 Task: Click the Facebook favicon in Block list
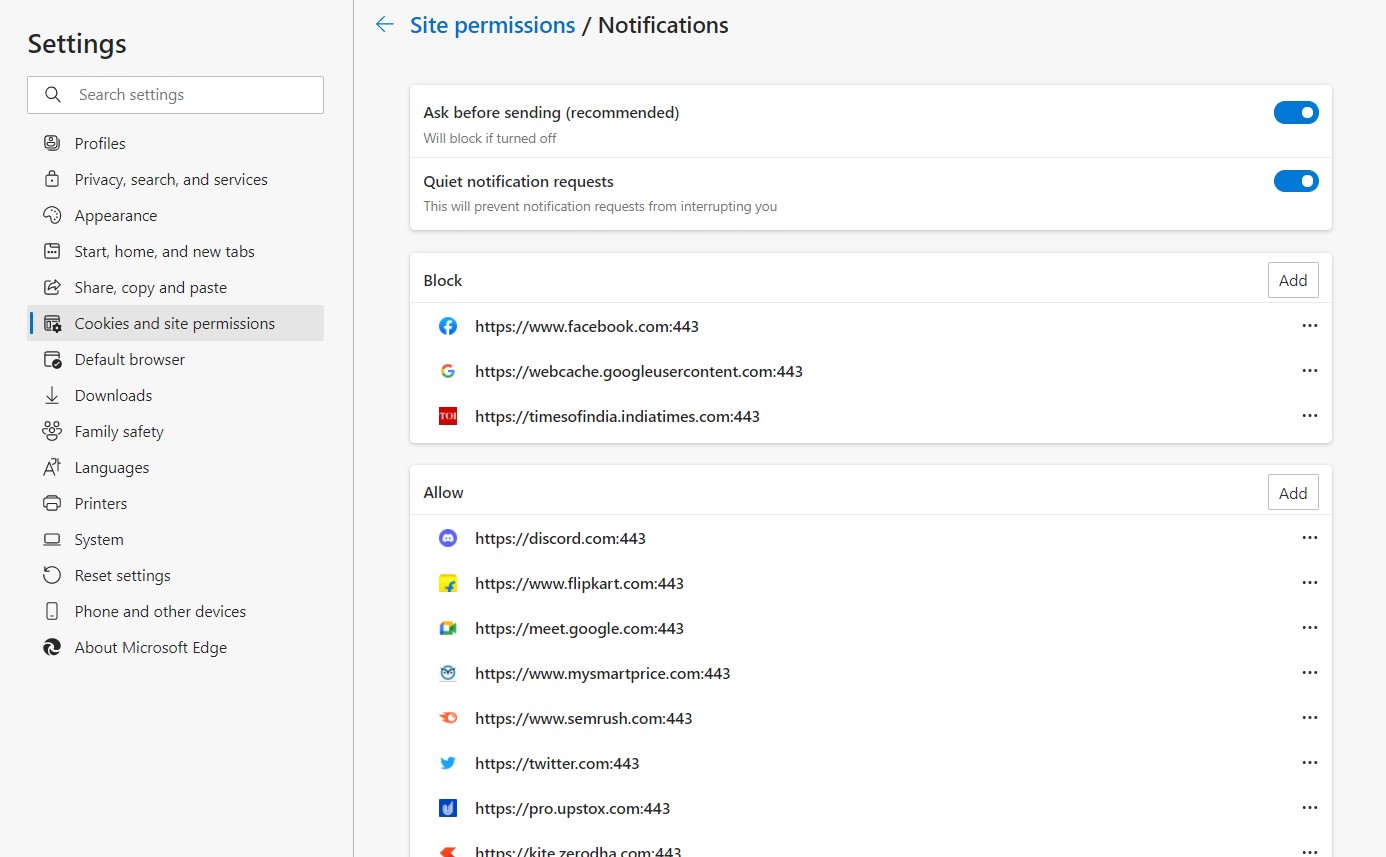click(x=448, y=326)
